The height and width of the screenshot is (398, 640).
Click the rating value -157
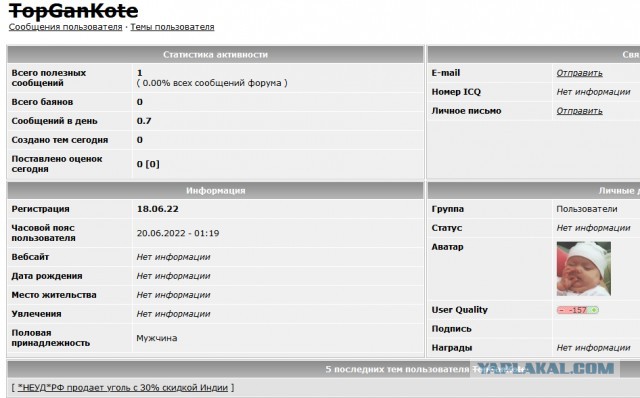pyautogui.click(x=578, y=310)
